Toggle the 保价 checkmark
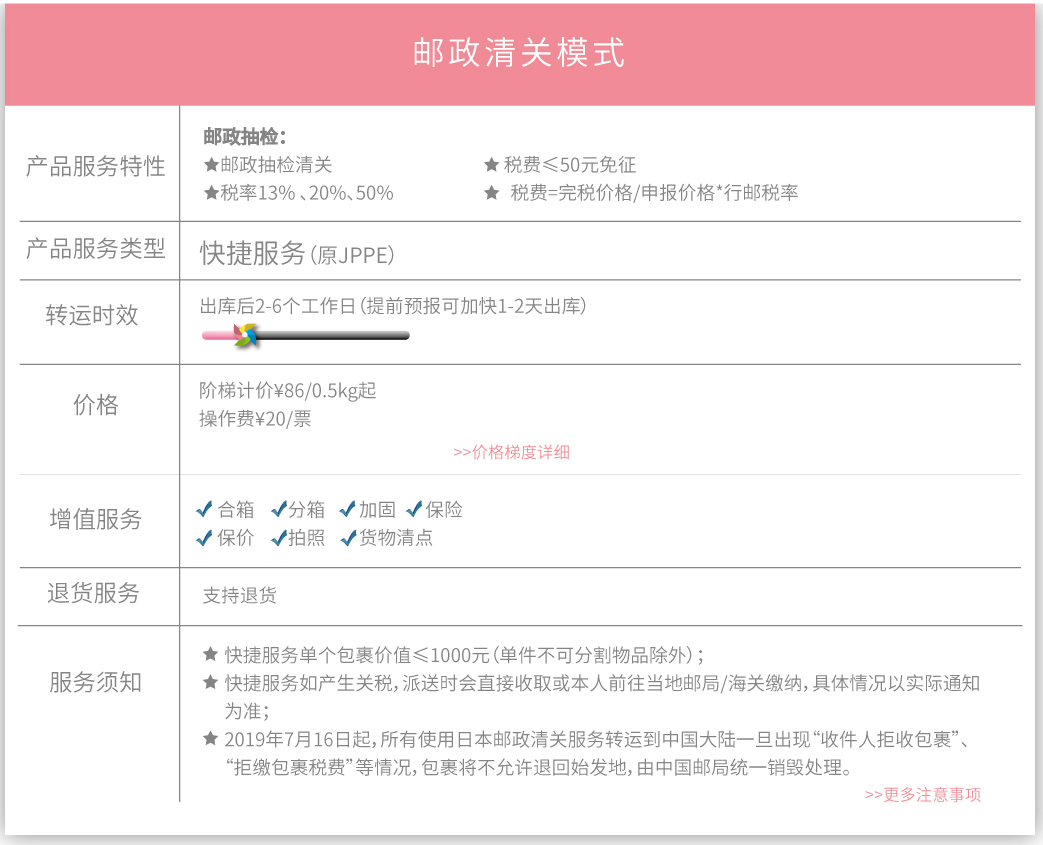This screenshot has width=1043, height=845. [x=205, y=538]
